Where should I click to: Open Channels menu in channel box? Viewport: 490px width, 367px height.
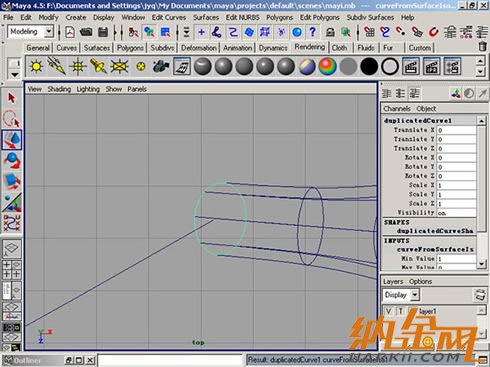[x=397, y=109]
